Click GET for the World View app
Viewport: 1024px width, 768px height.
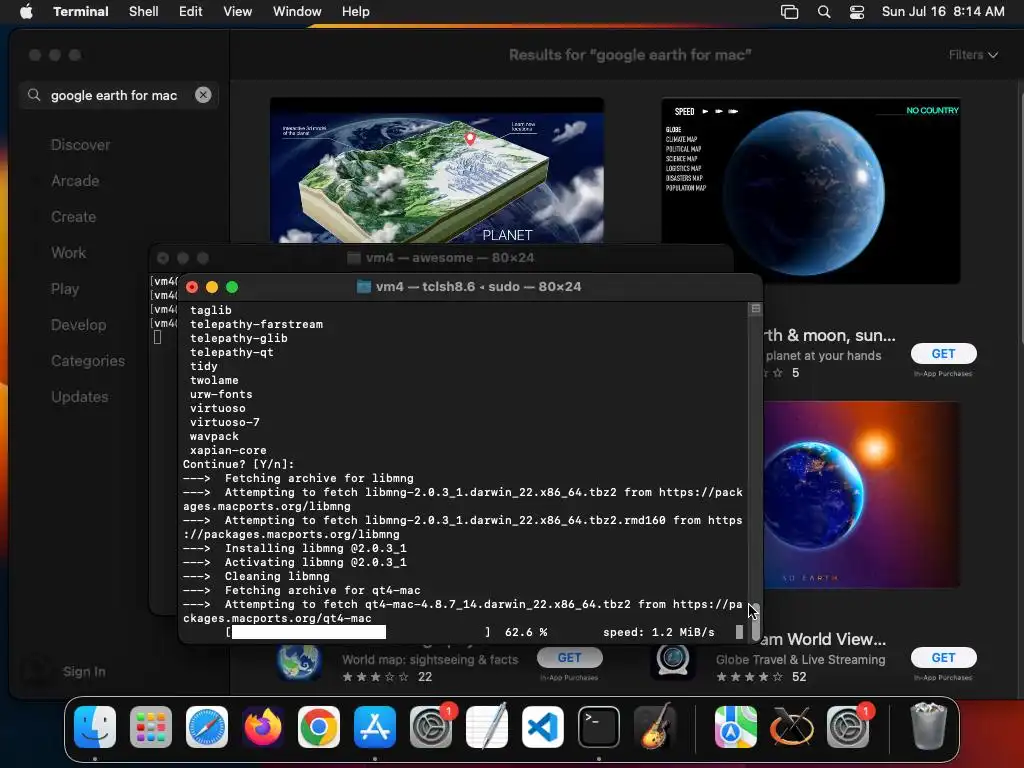(x=944, y=658)
